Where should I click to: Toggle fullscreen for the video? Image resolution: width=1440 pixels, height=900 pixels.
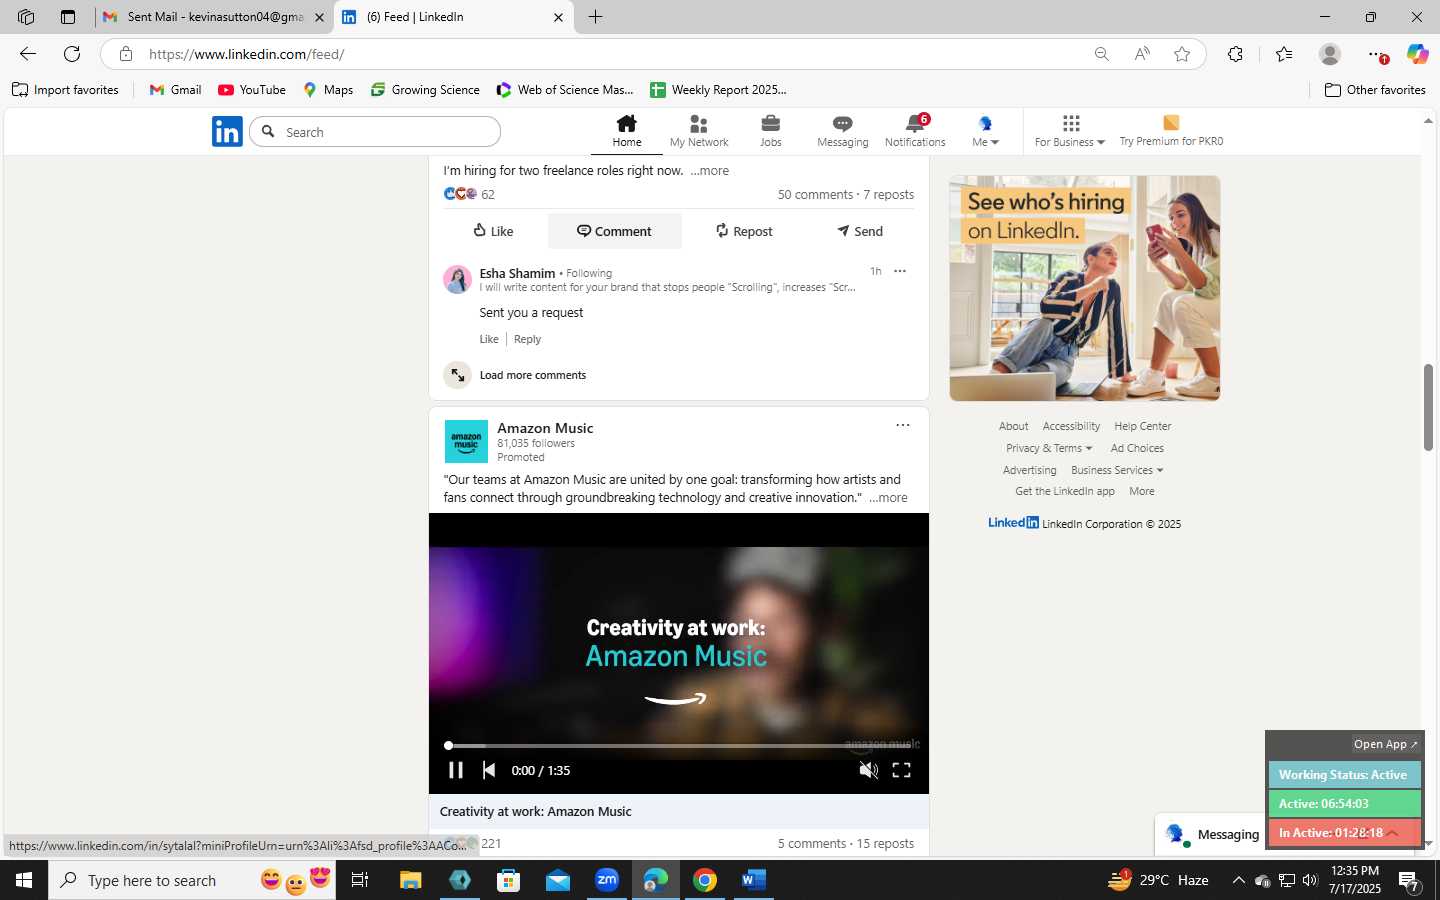901,770
